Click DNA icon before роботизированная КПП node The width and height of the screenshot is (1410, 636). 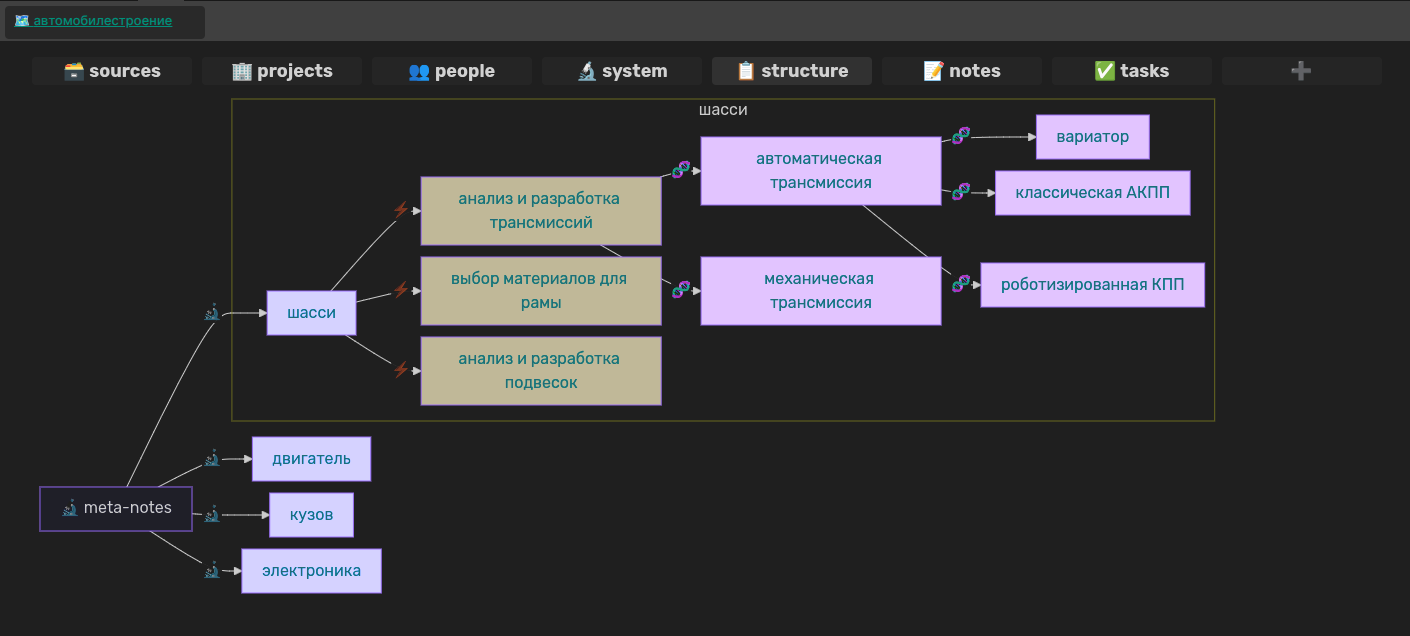pos(960,284)
